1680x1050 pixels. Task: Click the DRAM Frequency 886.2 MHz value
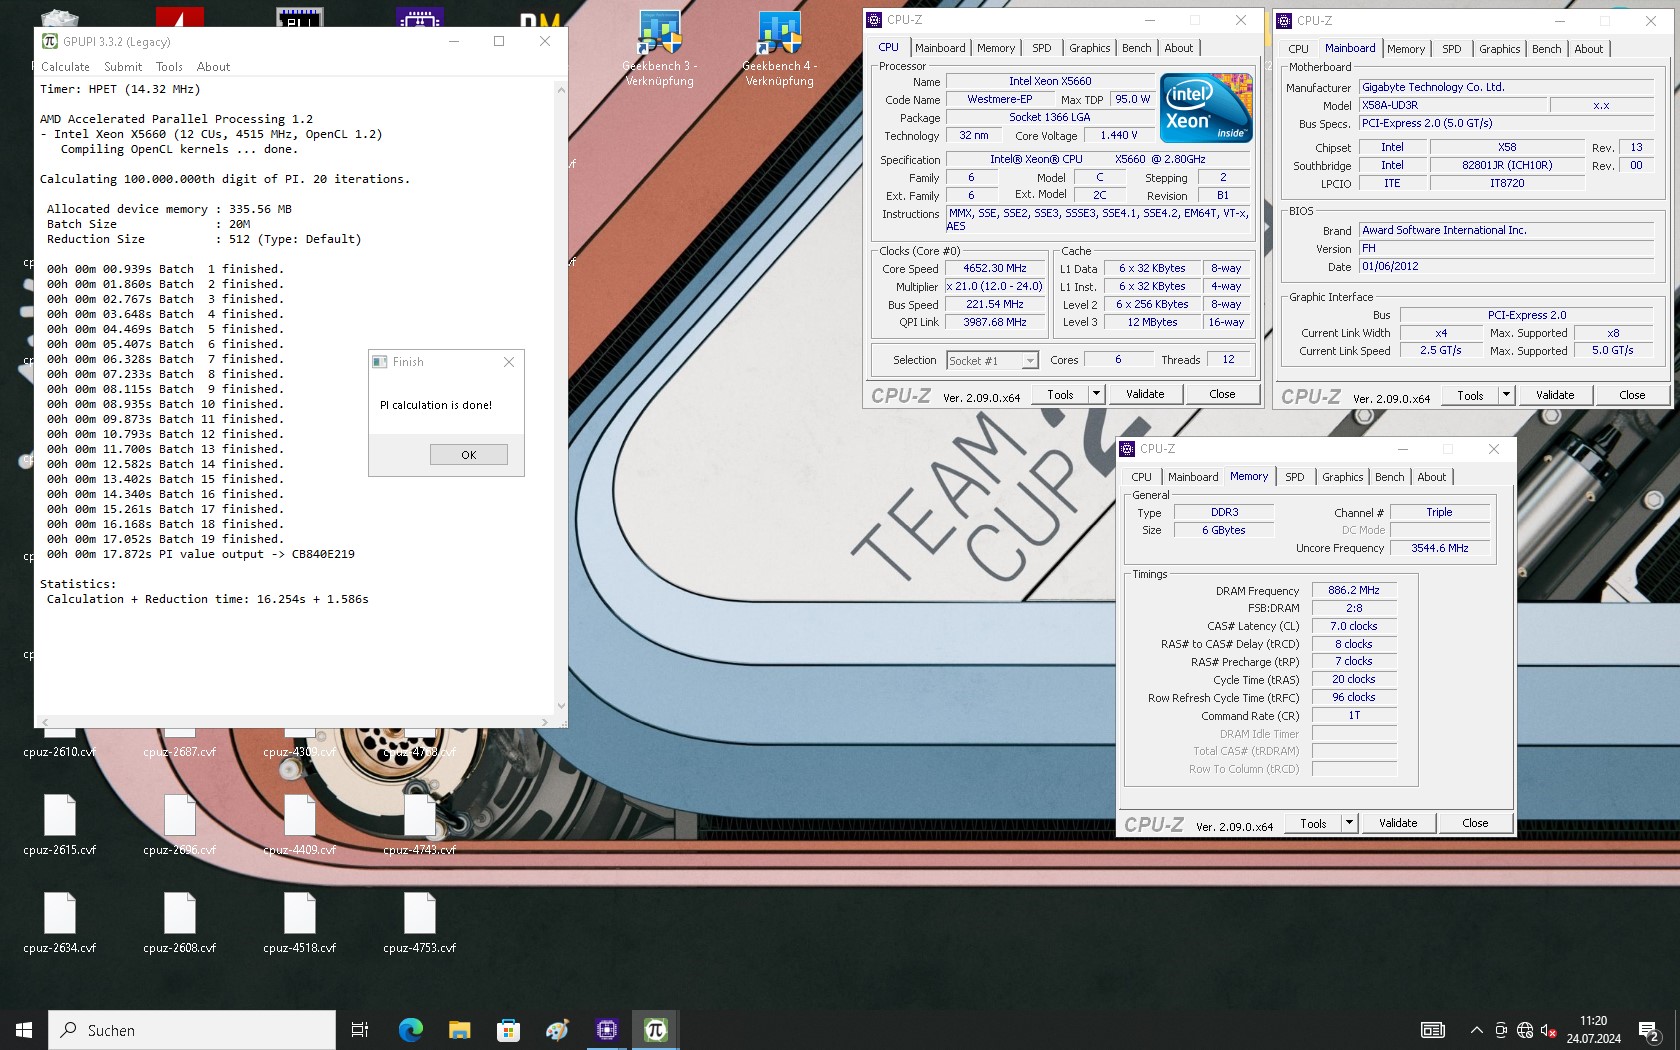[x=1354, y=590]
